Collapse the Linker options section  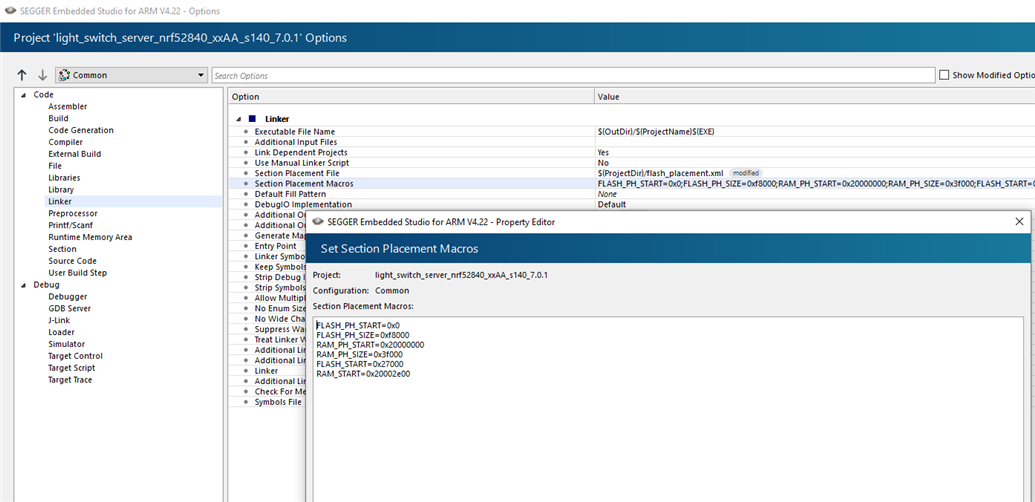(239, 119)
